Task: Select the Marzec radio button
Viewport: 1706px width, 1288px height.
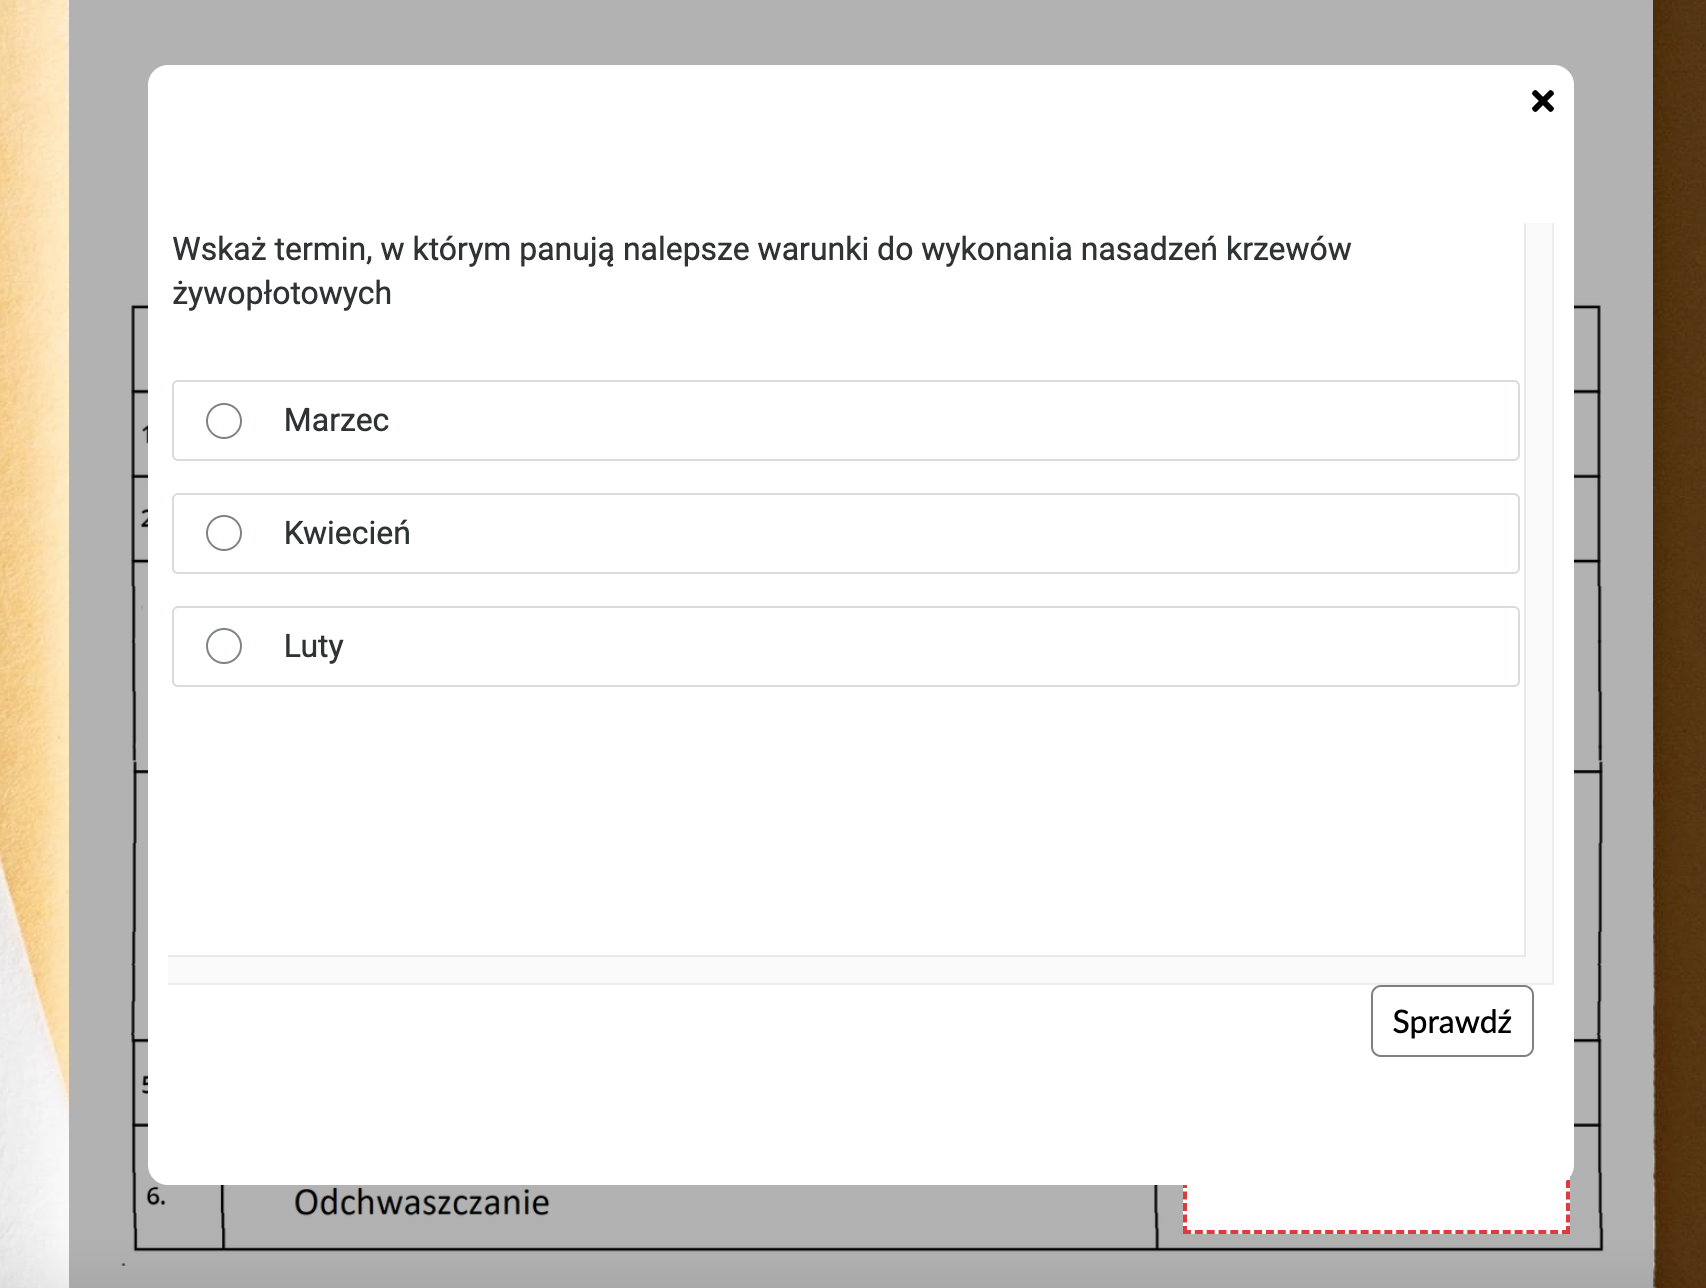Action: coord(224,421)
